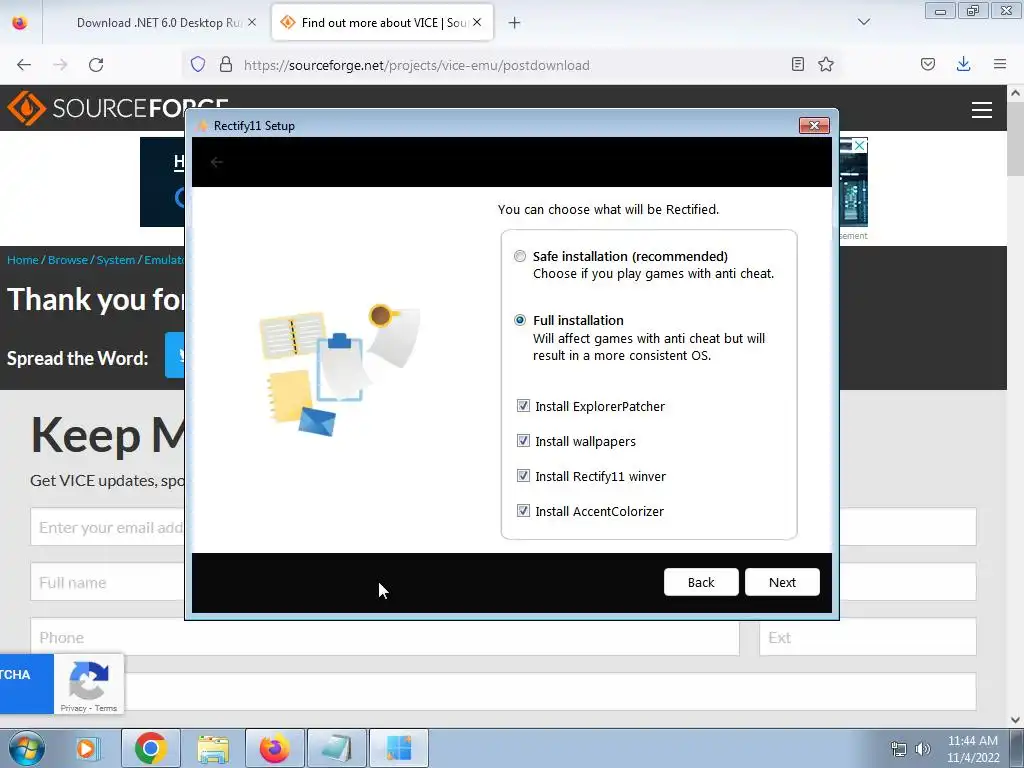Close the Rectify11 Setup window

(x=814, y=125)
